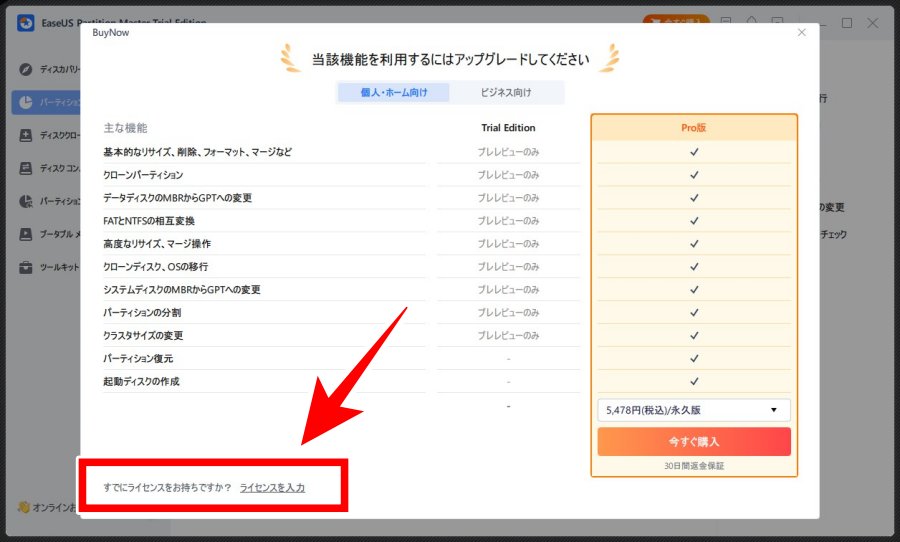Click the オンライン support icon at bottom left
Screen dimensions: 900x542
tap(24, 507)
